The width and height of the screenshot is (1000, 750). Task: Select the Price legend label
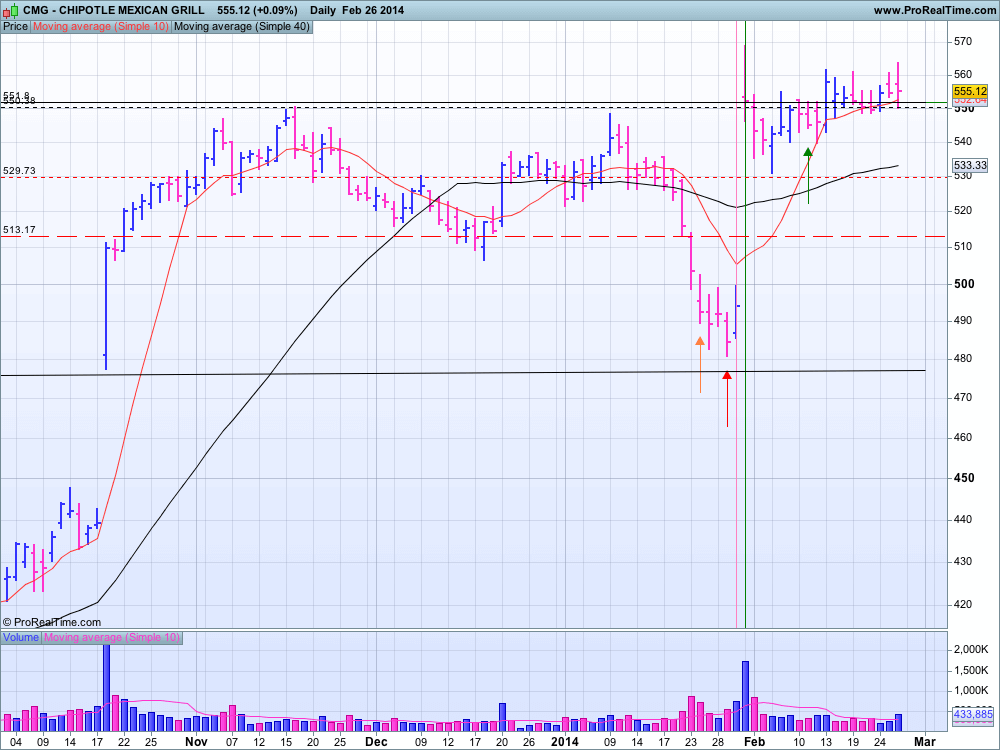pos(15,27)
